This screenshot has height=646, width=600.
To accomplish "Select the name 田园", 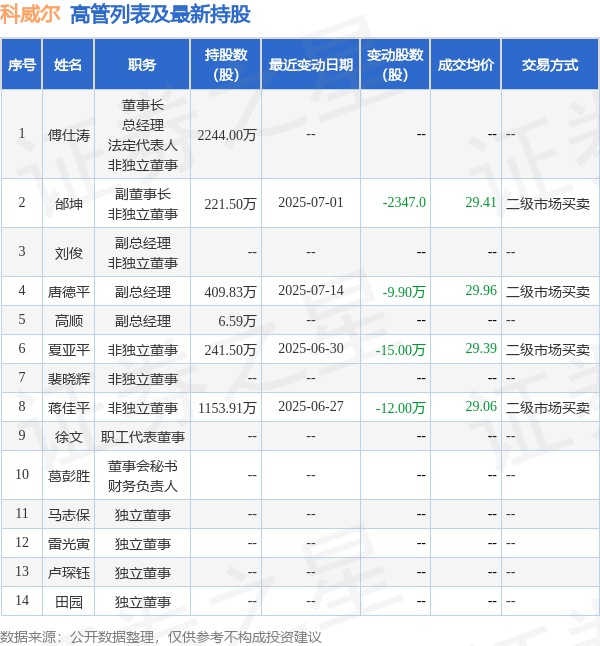I will [x=68, y=602].
